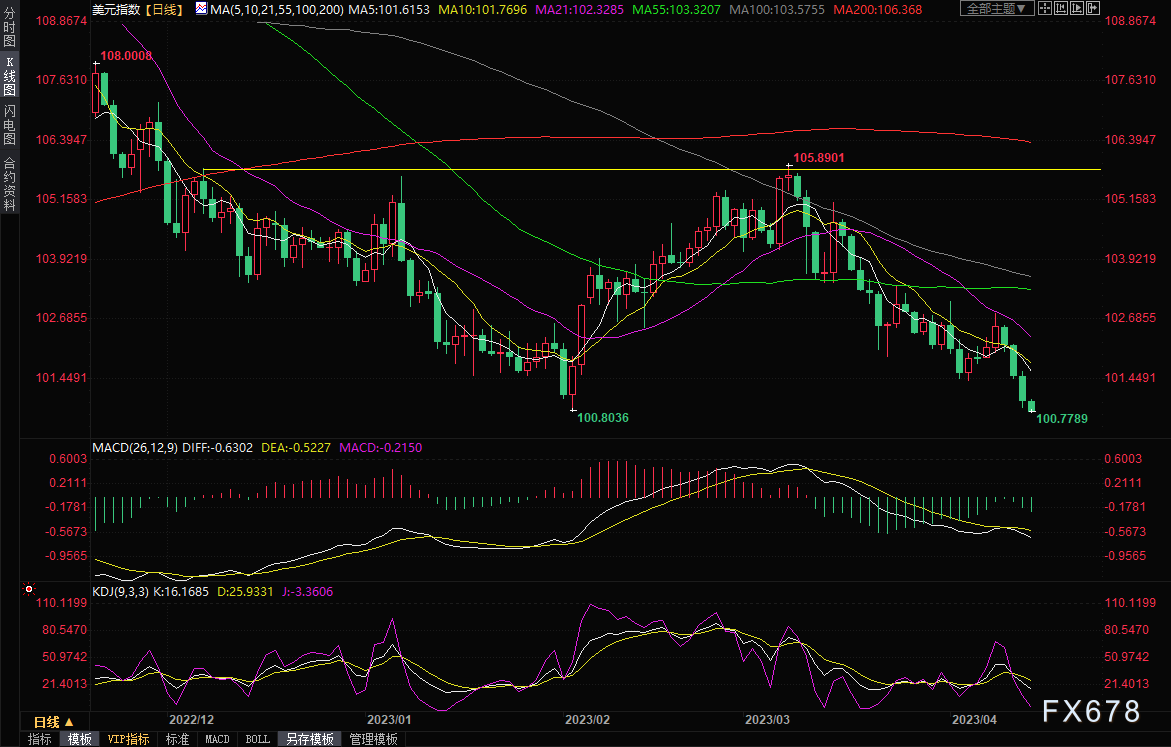Click the MA indicator icon beside MA(5,10,21,55,100,200)
Image resolution: width=1171 pixels, height=747 pixels.
coord(201,9)
